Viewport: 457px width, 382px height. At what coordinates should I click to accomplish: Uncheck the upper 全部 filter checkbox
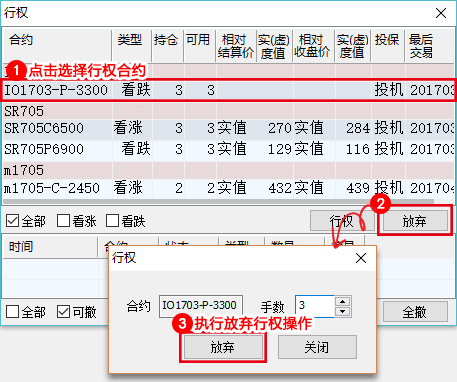pos(12,221)
